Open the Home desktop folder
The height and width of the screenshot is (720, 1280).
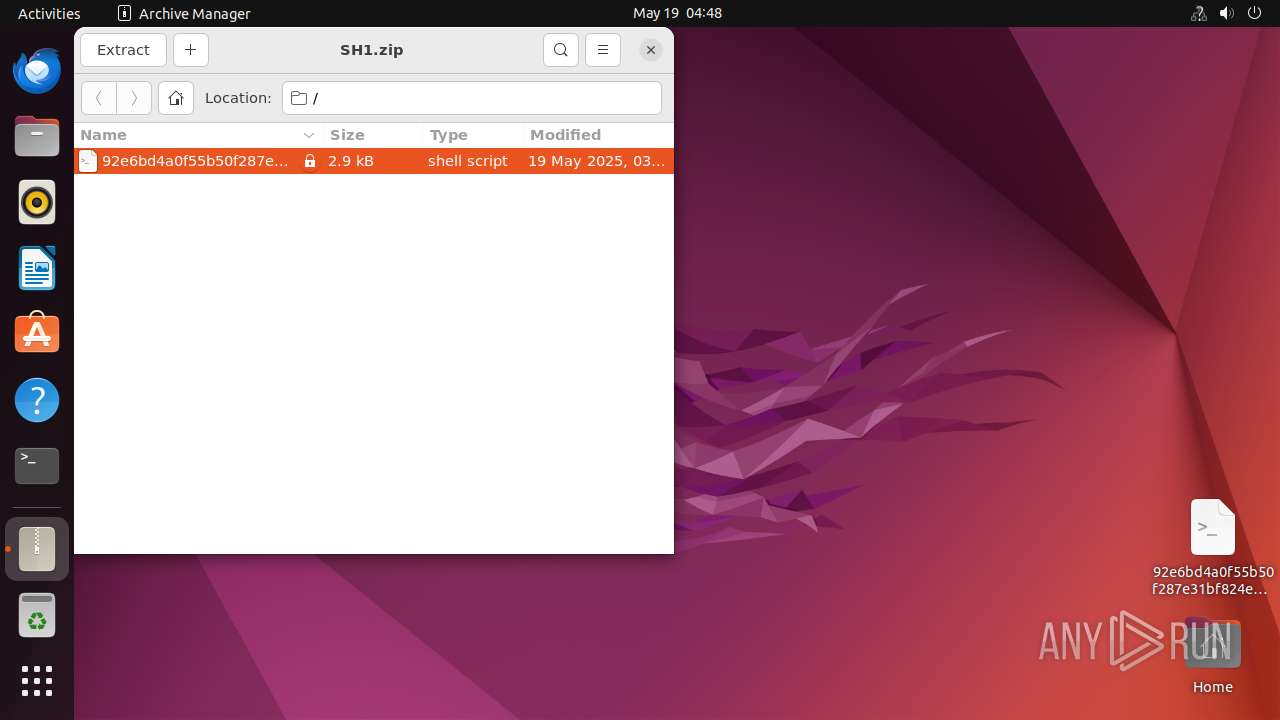(x=1213, y=656)
